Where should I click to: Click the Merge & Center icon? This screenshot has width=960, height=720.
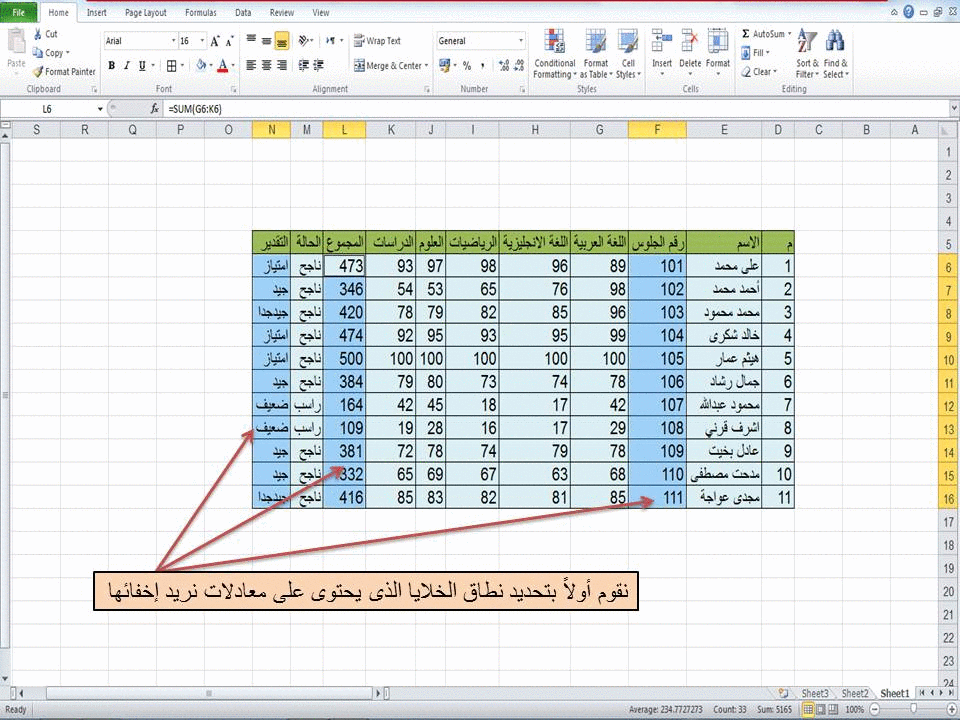coord(387,65)
